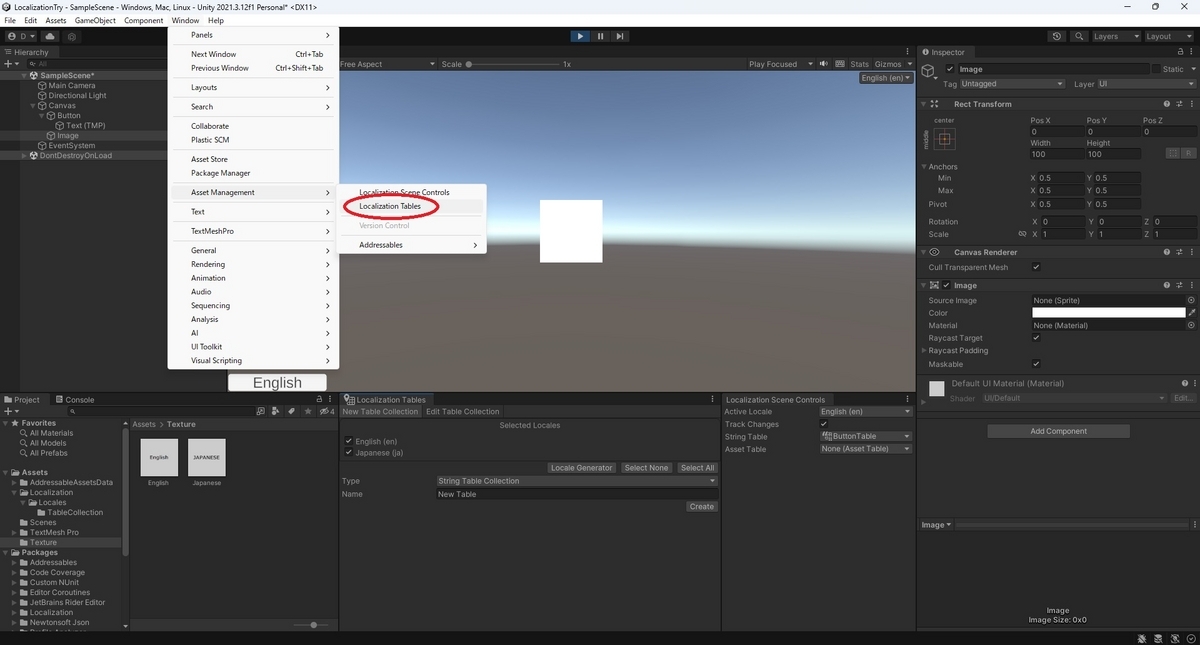Toggle the hidden packages visibility icon in Project search bar
The image size is (1200, 645).
point(324,411)
